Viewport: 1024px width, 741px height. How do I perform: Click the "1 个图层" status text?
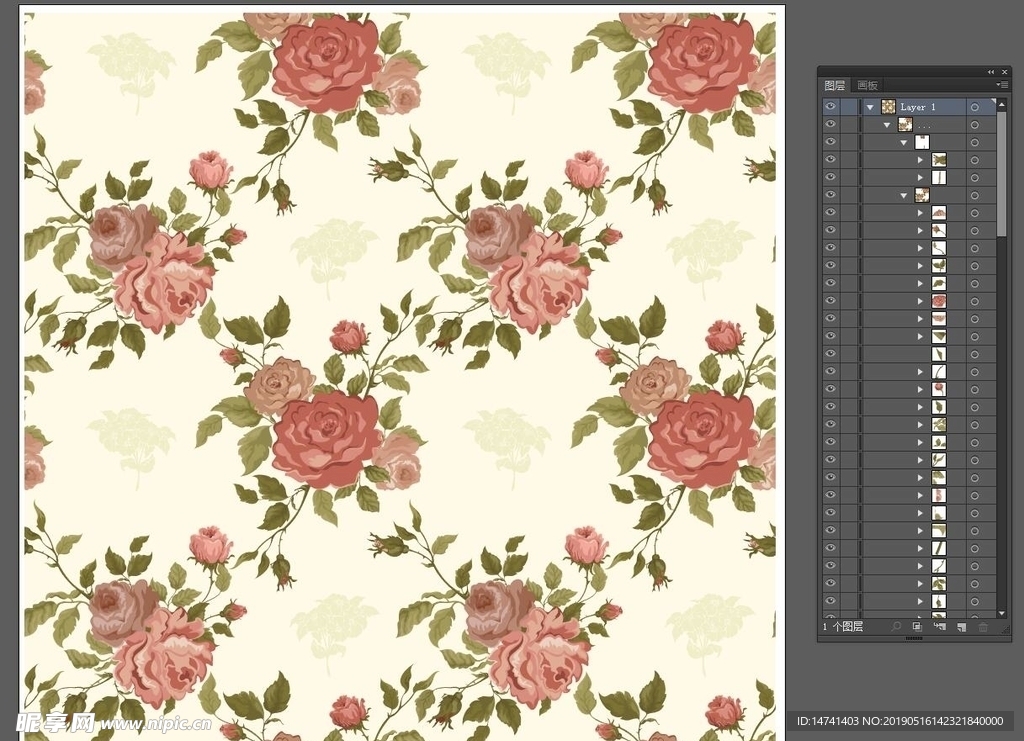843,627
